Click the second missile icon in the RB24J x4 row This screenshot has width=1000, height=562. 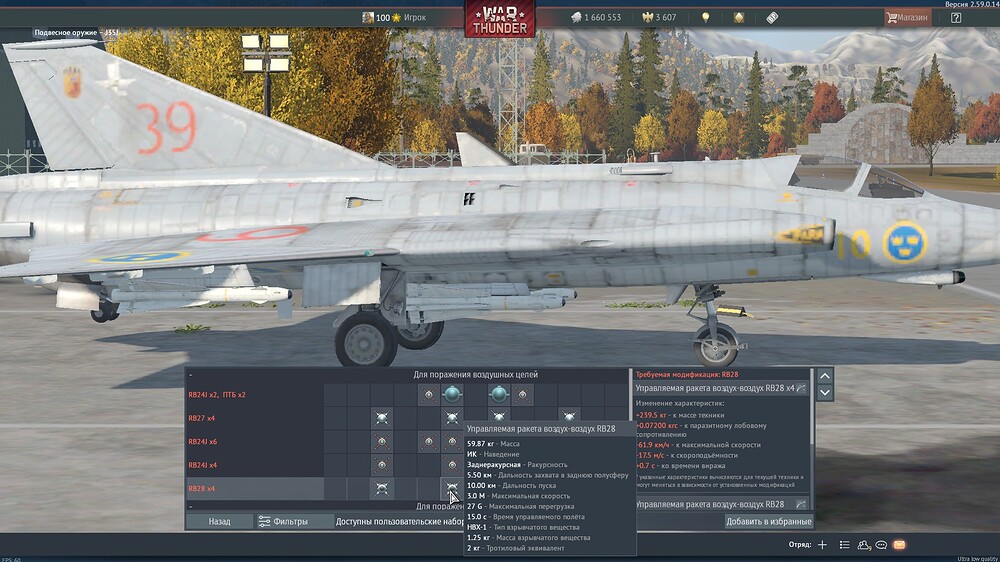click(452, 465)
